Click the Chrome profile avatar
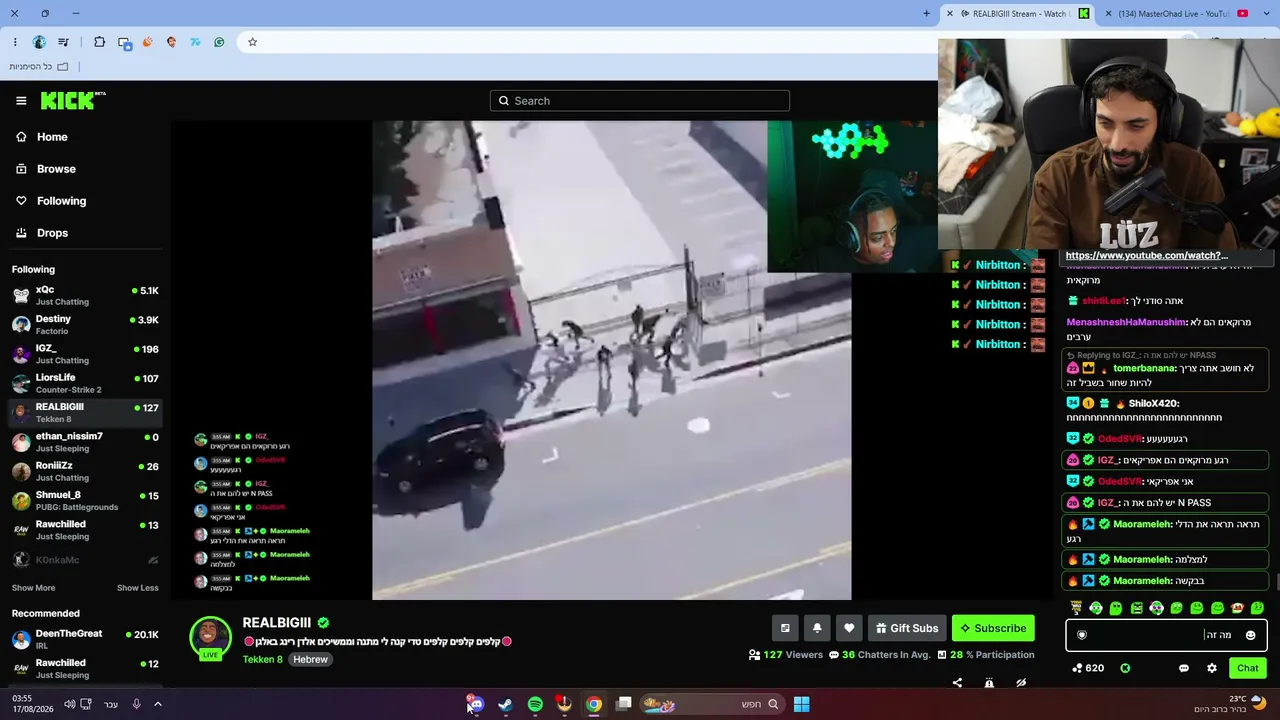The width and height of the screenshot is (1280, 720). [39, 42]
